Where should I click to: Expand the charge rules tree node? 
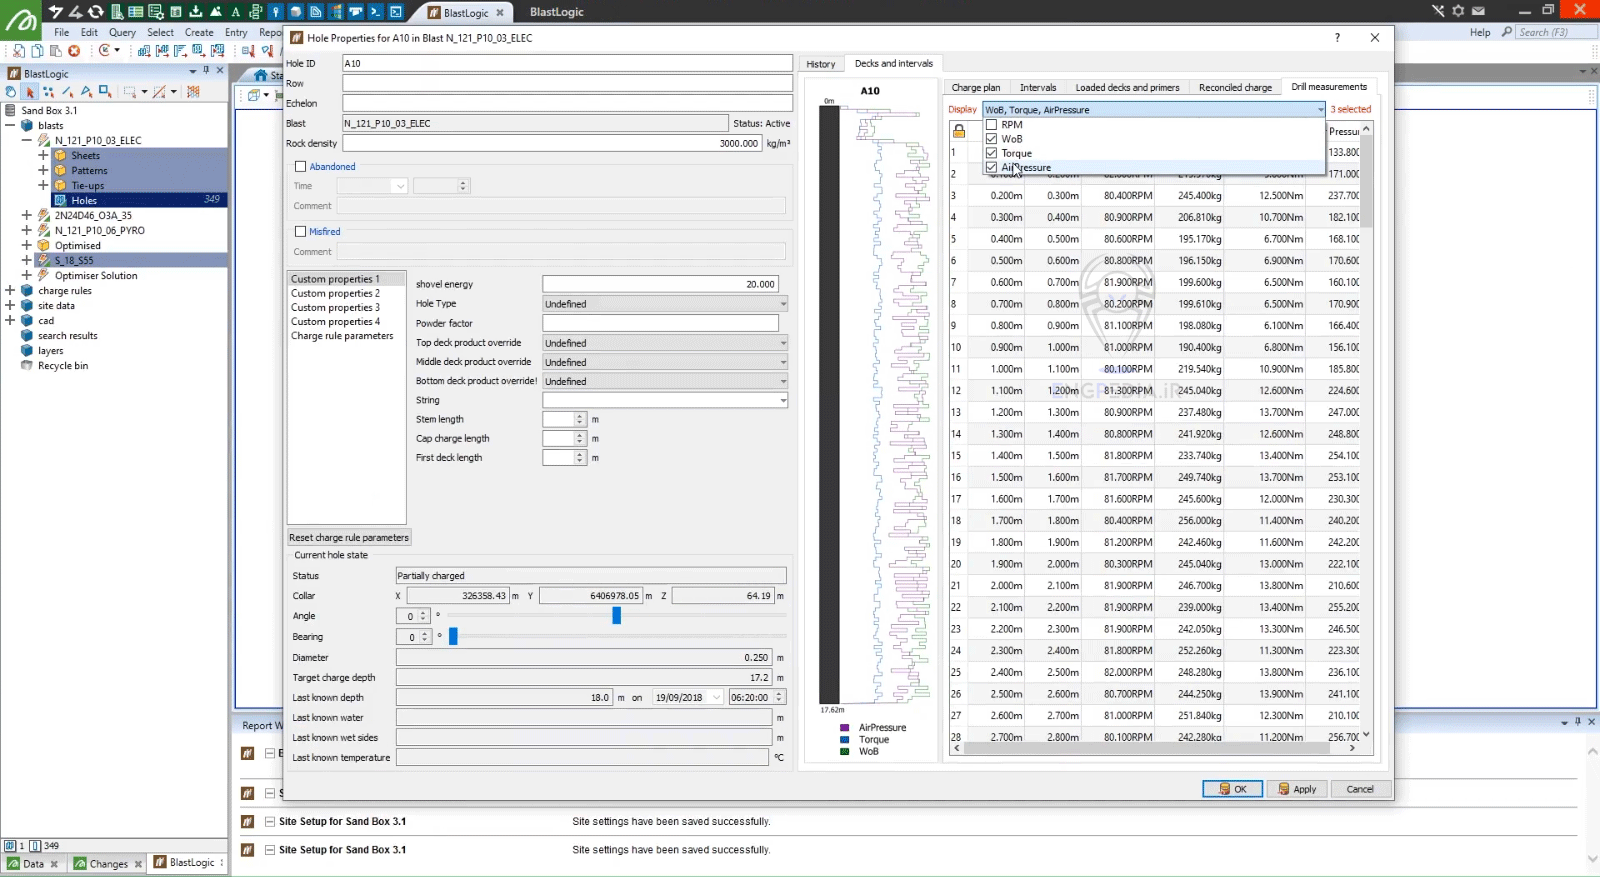click(x=10, y=291)
